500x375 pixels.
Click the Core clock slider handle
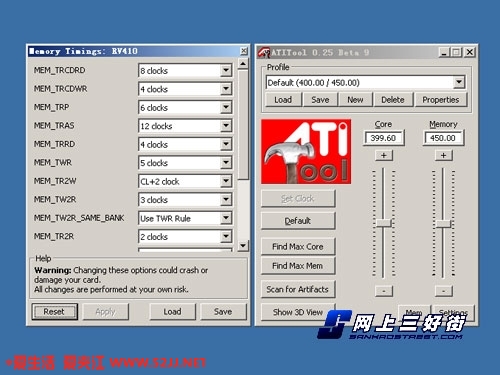(x=384, y=223)
